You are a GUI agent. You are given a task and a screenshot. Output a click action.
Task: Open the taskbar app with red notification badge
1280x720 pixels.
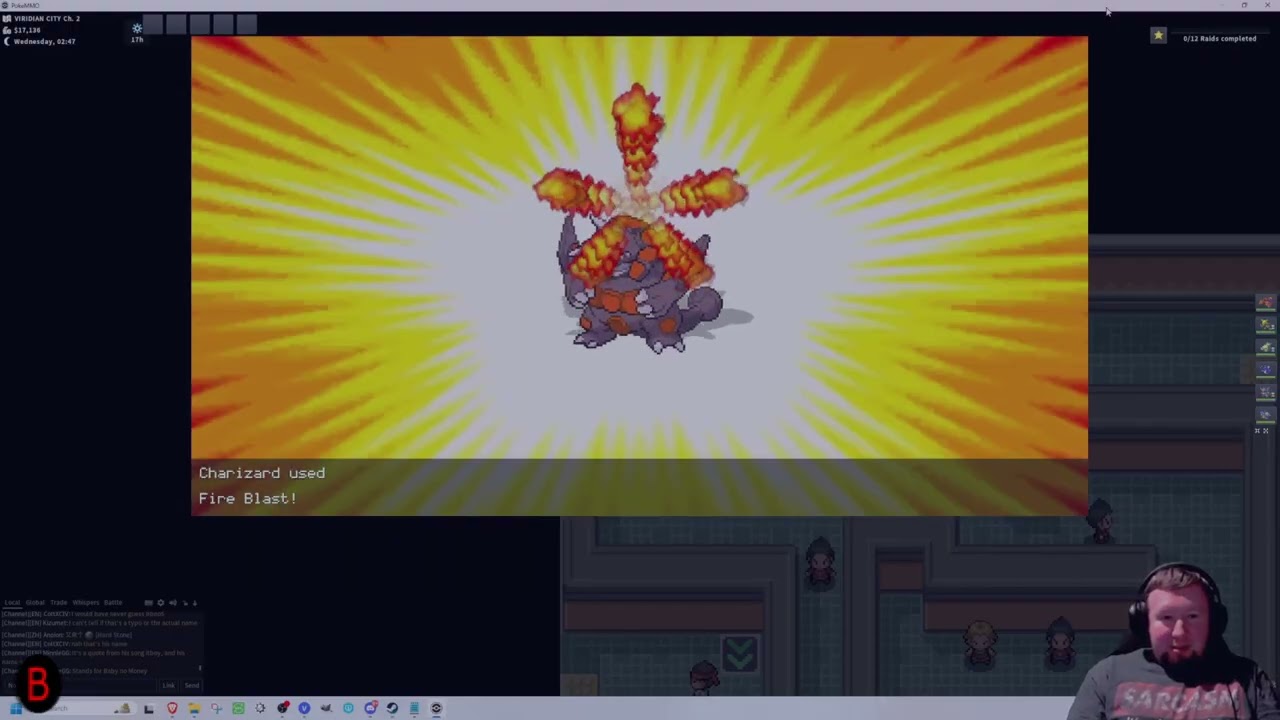click(283, 708)
